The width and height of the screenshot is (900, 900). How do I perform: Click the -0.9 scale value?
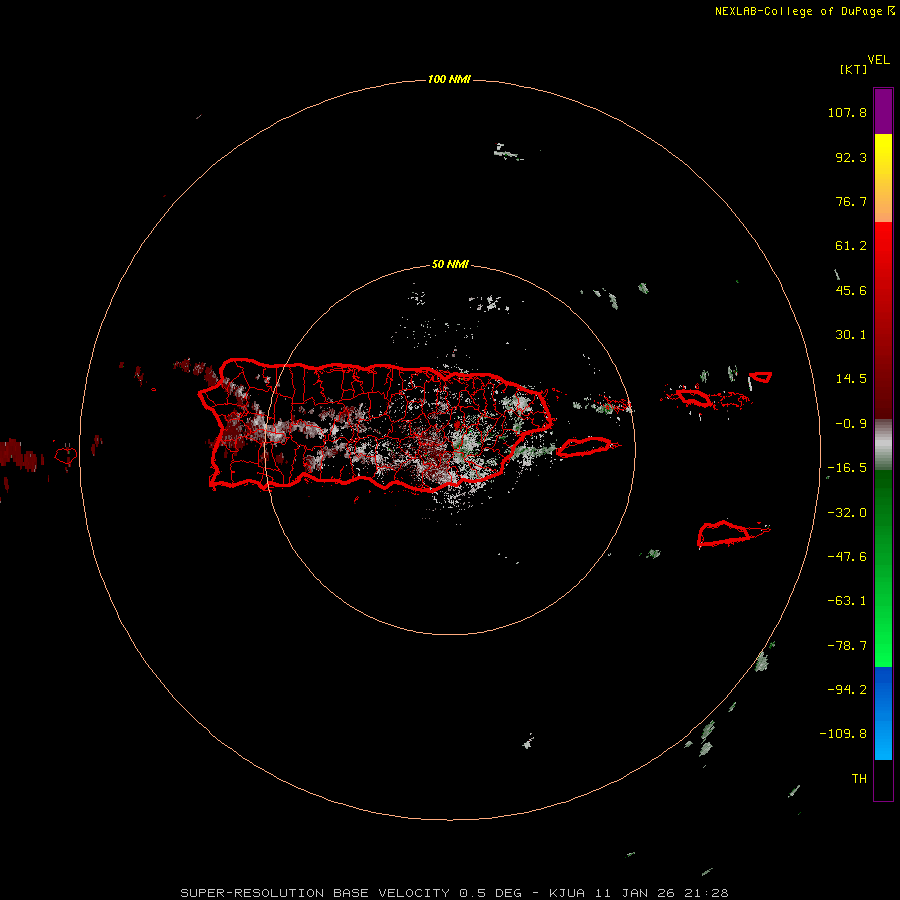click(851, 424)
